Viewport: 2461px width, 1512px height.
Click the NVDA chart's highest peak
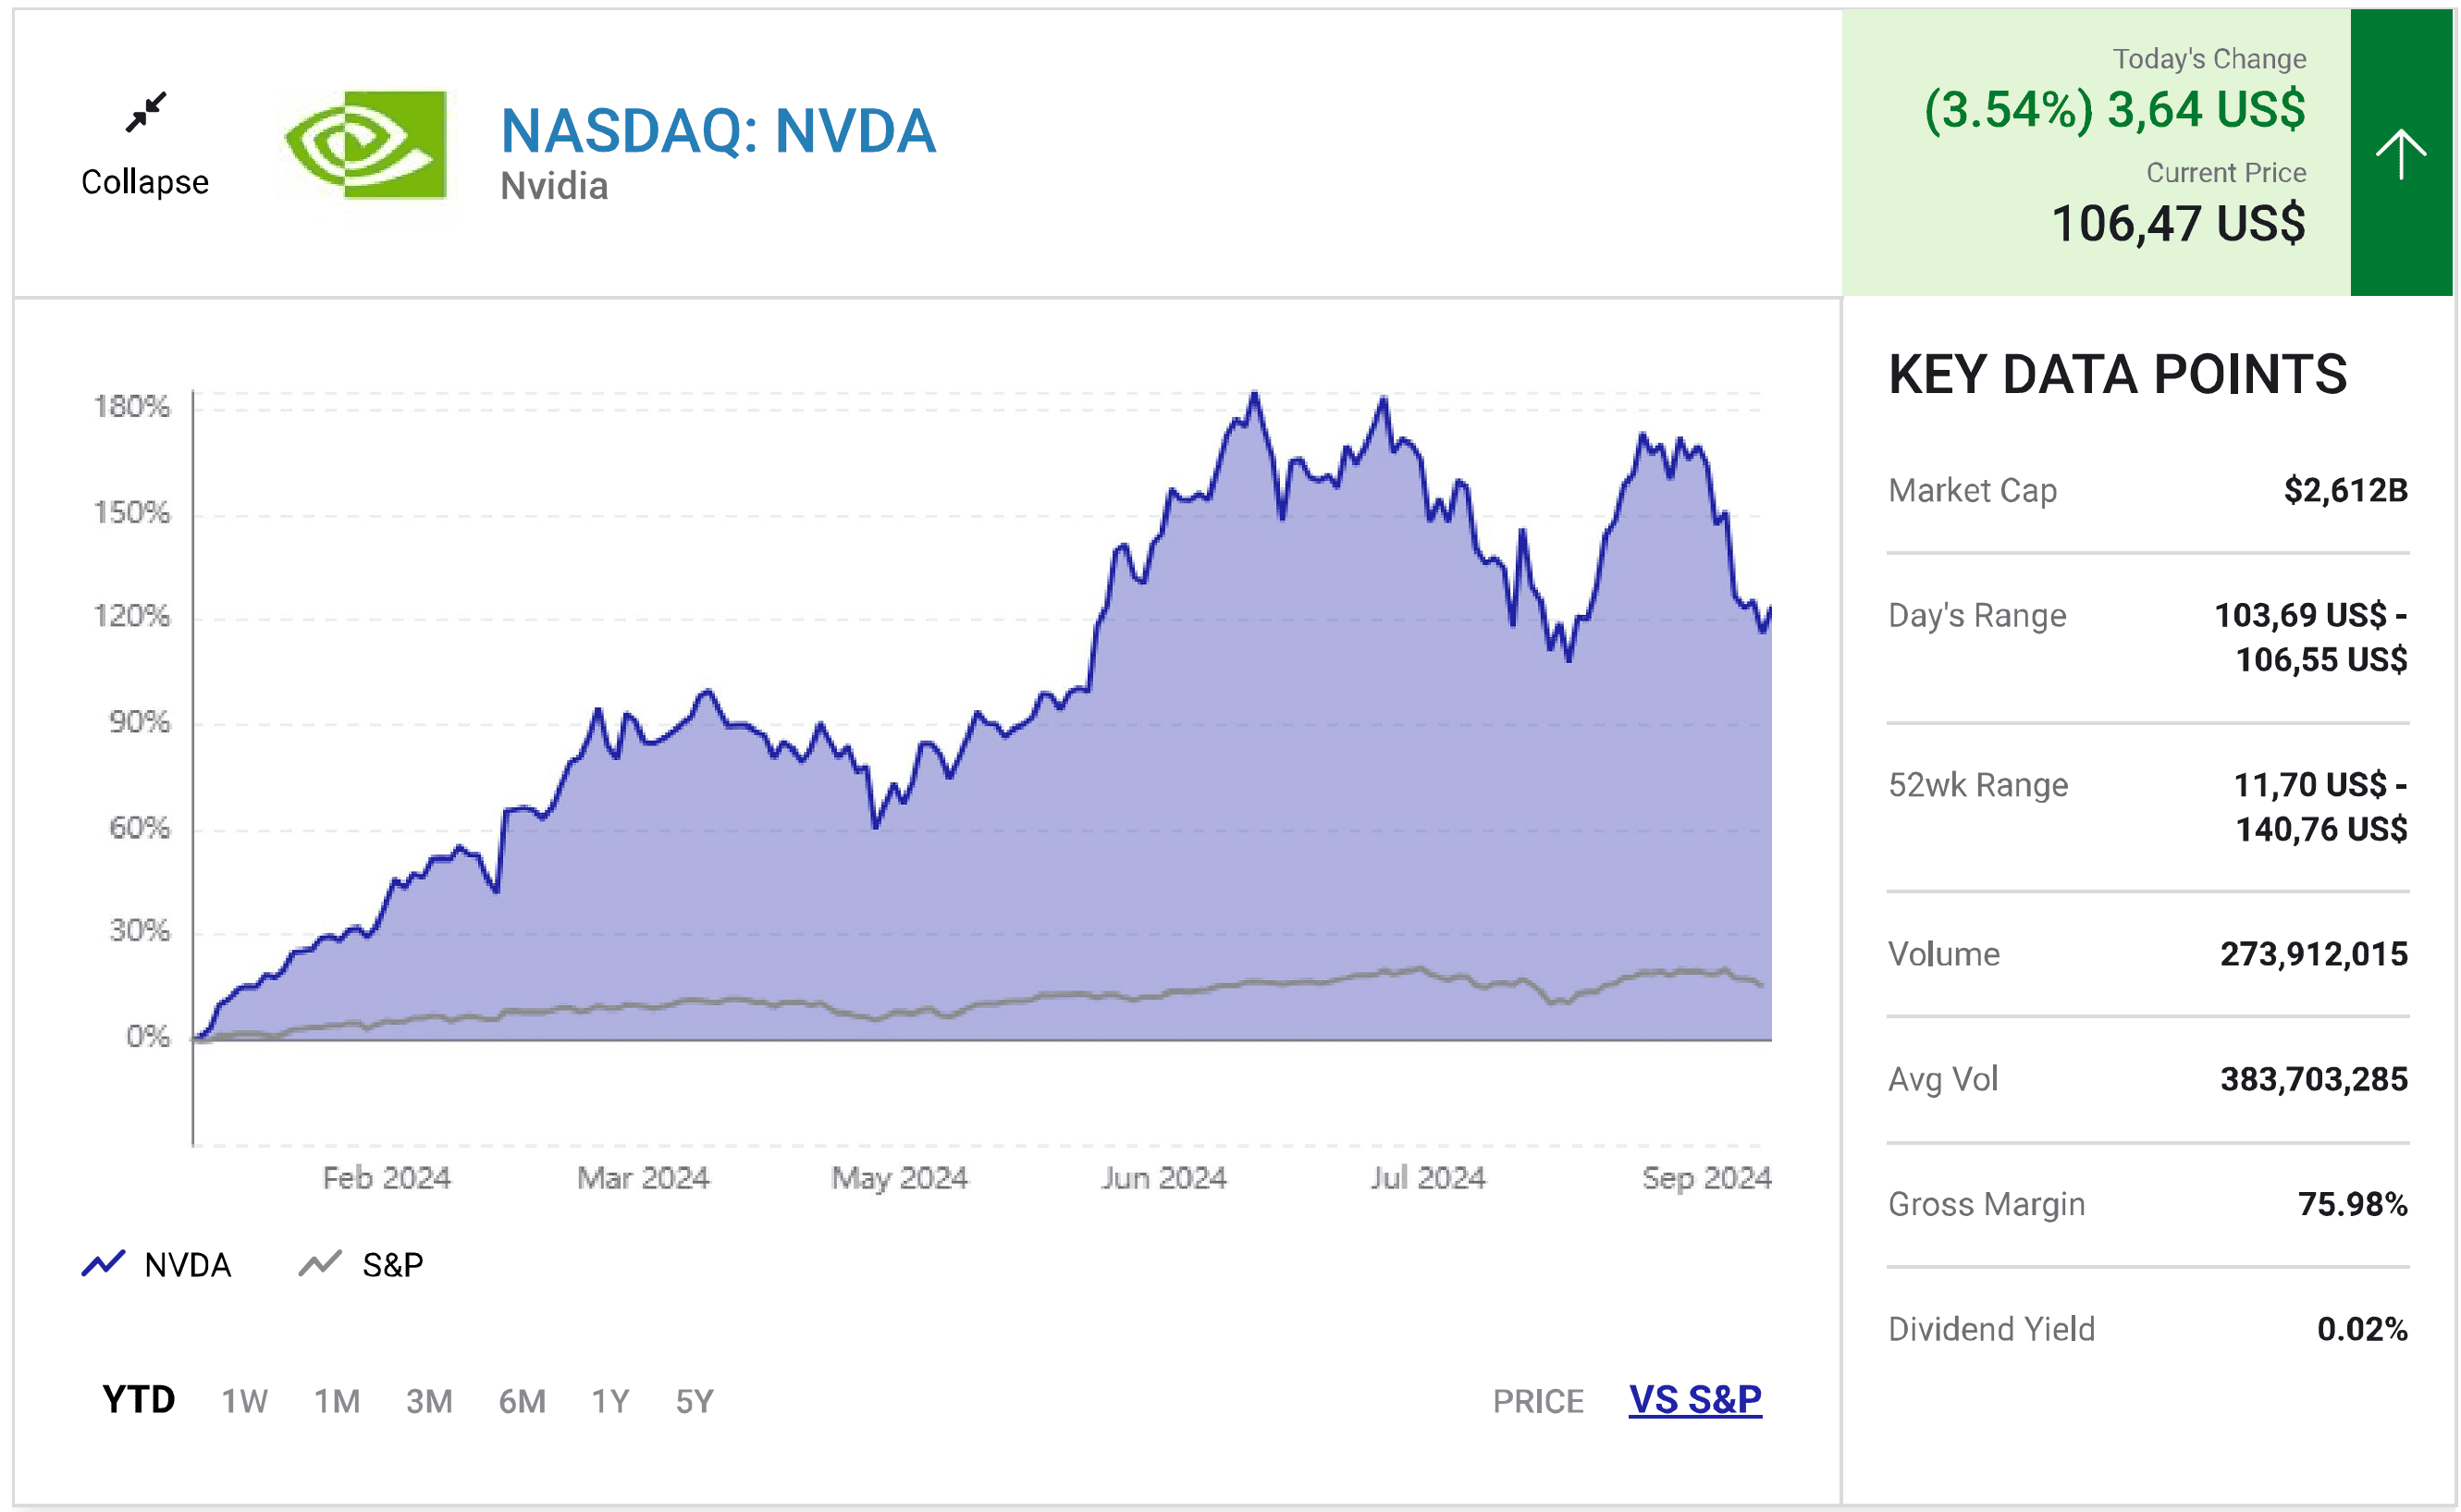[x=1255, y=395]
